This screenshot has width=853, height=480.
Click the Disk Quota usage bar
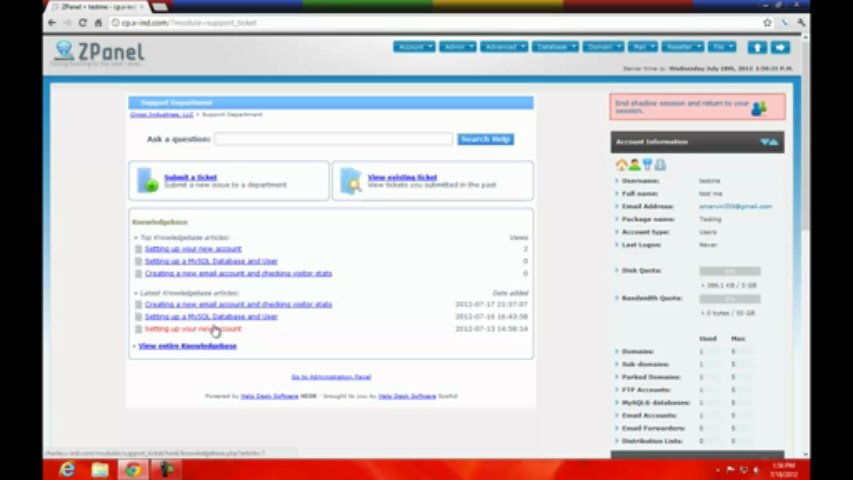point(729,271)
